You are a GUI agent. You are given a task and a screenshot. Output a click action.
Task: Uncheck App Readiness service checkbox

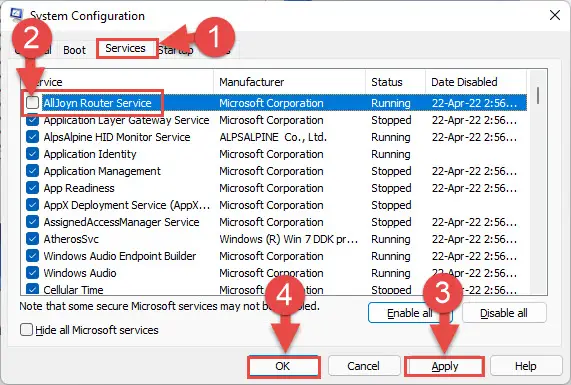point(32,188)
